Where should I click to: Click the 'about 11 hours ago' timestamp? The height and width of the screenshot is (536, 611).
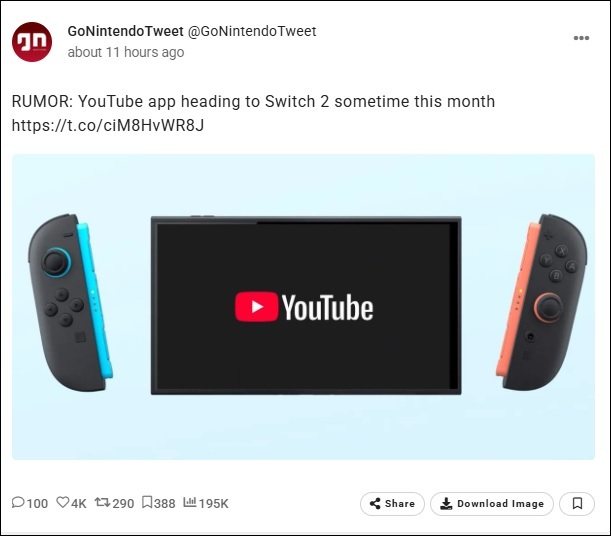coord(126,52)
